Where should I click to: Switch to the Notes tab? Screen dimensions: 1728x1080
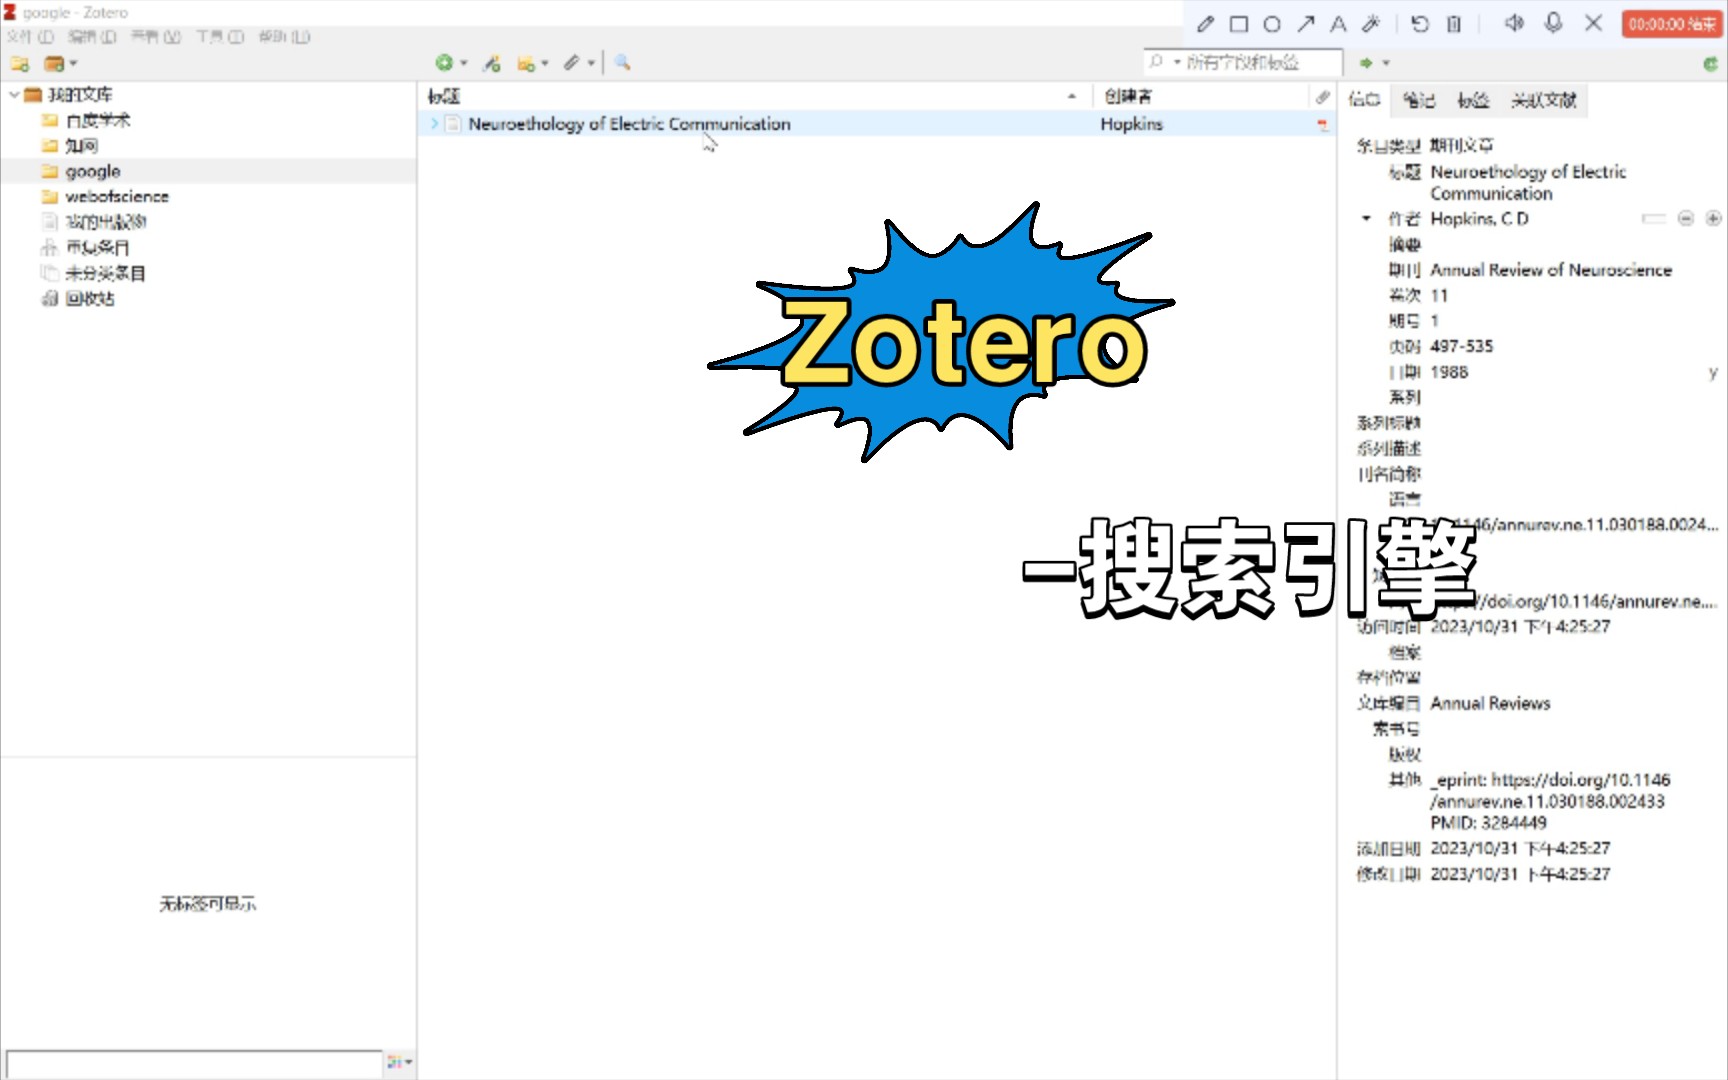click(x=1418, y=99)
